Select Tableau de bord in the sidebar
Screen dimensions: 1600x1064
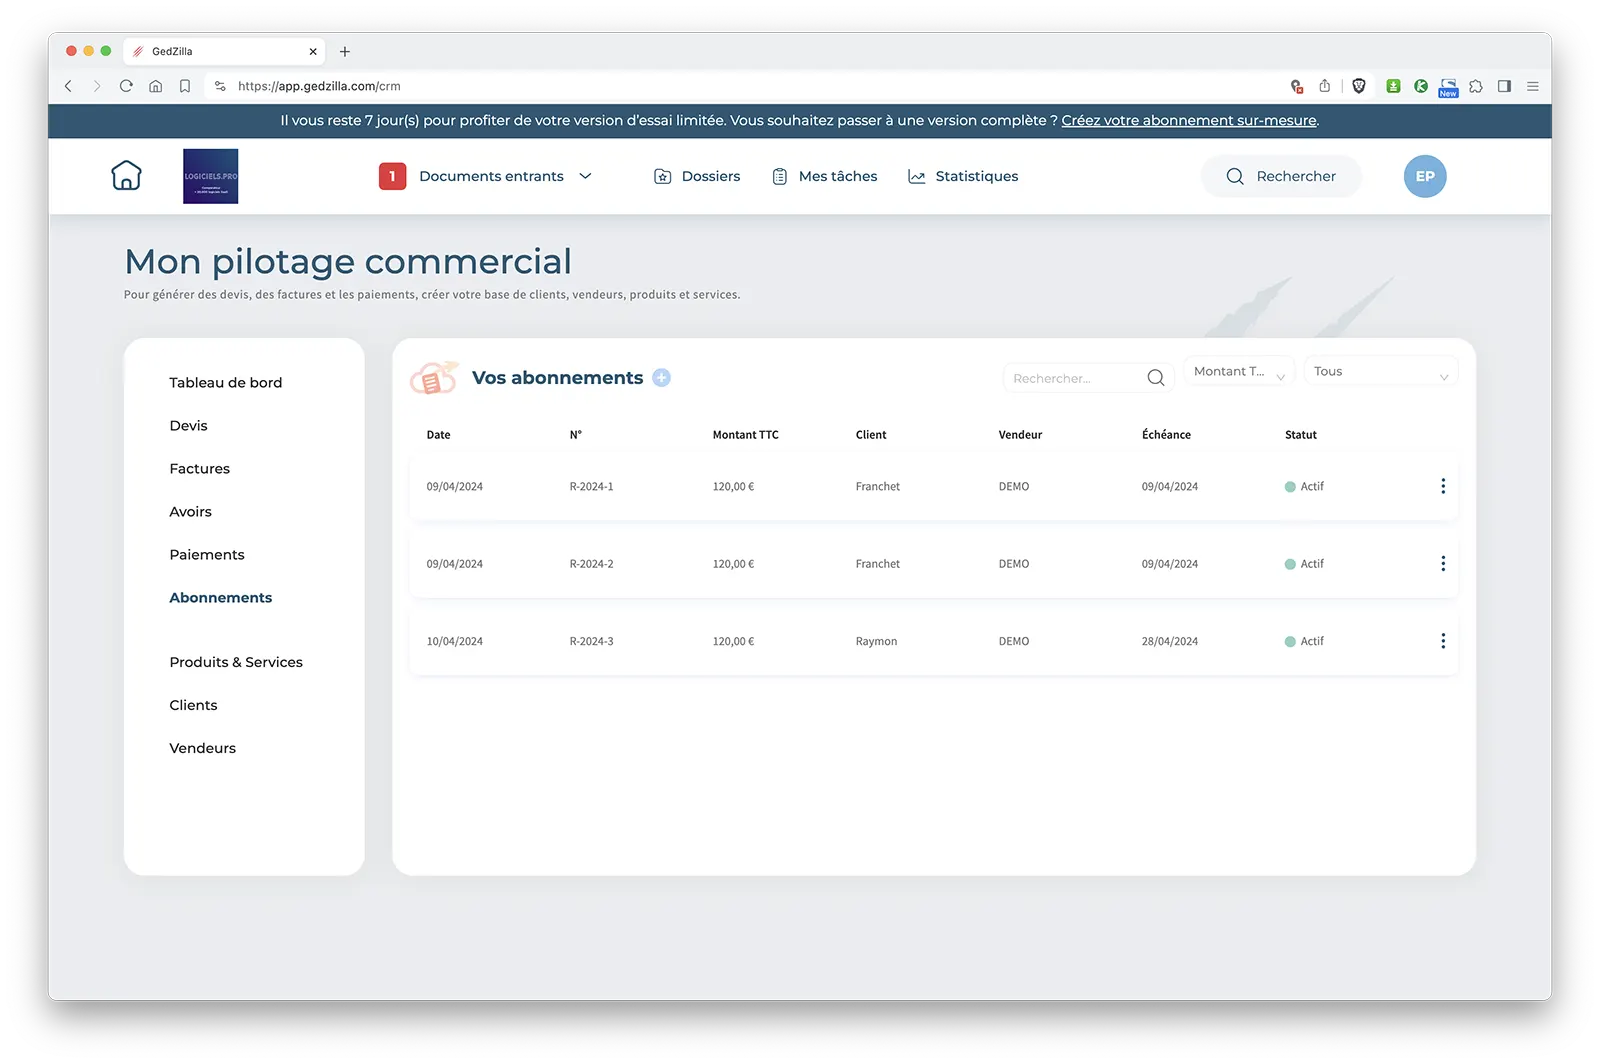[226, 382]
